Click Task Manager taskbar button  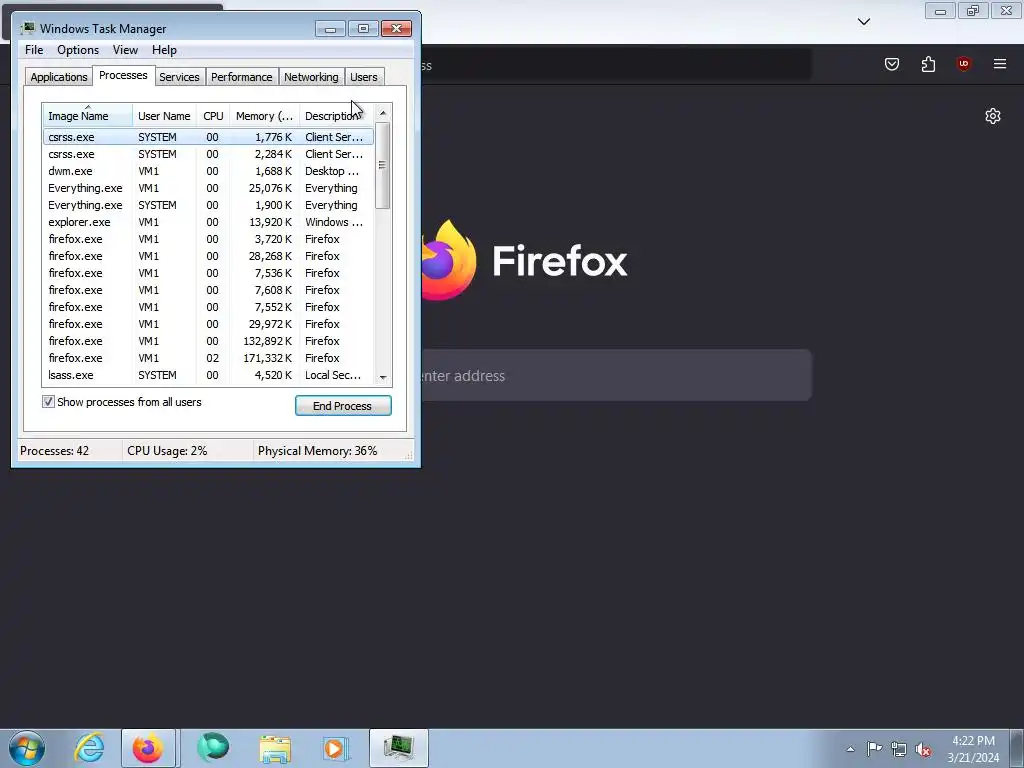coord(398,748)
